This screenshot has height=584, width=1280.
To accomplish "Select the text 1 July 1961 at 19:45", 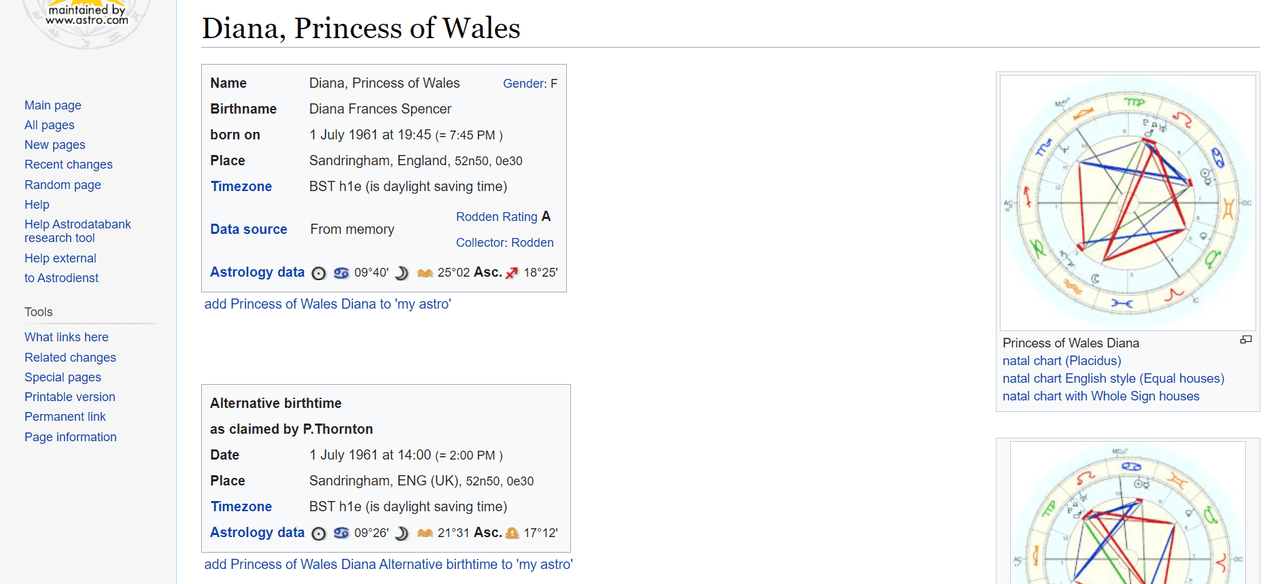I will click(x=370, y=135).
